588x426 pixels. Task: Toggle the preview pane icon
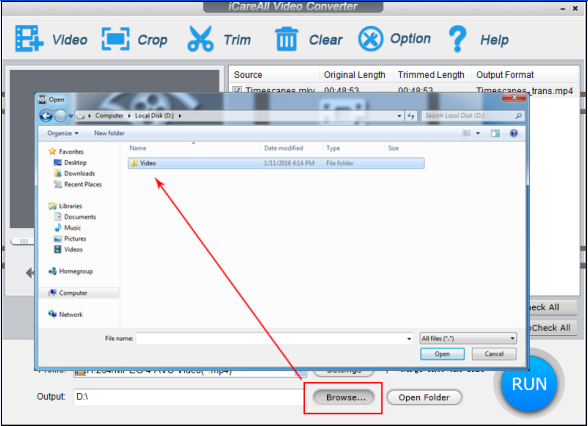pos(495,133)
